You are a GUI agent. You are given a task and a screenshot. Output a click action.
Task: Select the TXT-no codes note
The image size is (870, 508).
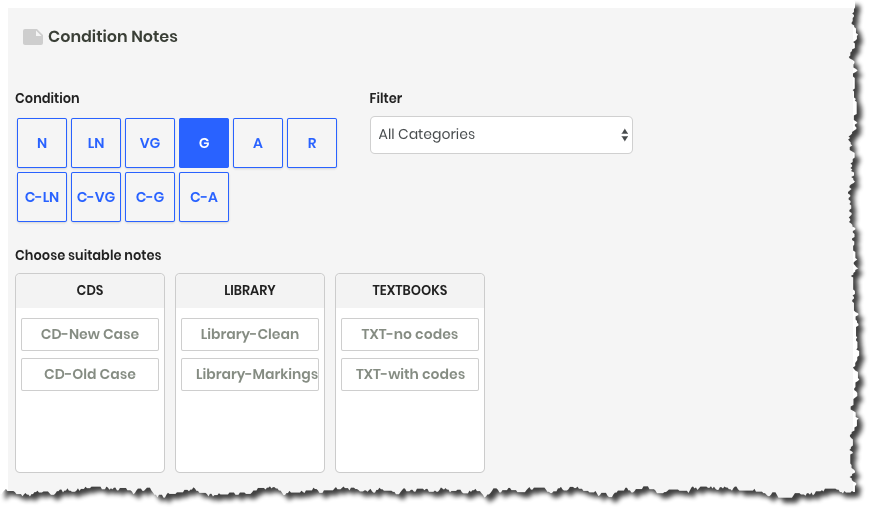click(409, 334)
